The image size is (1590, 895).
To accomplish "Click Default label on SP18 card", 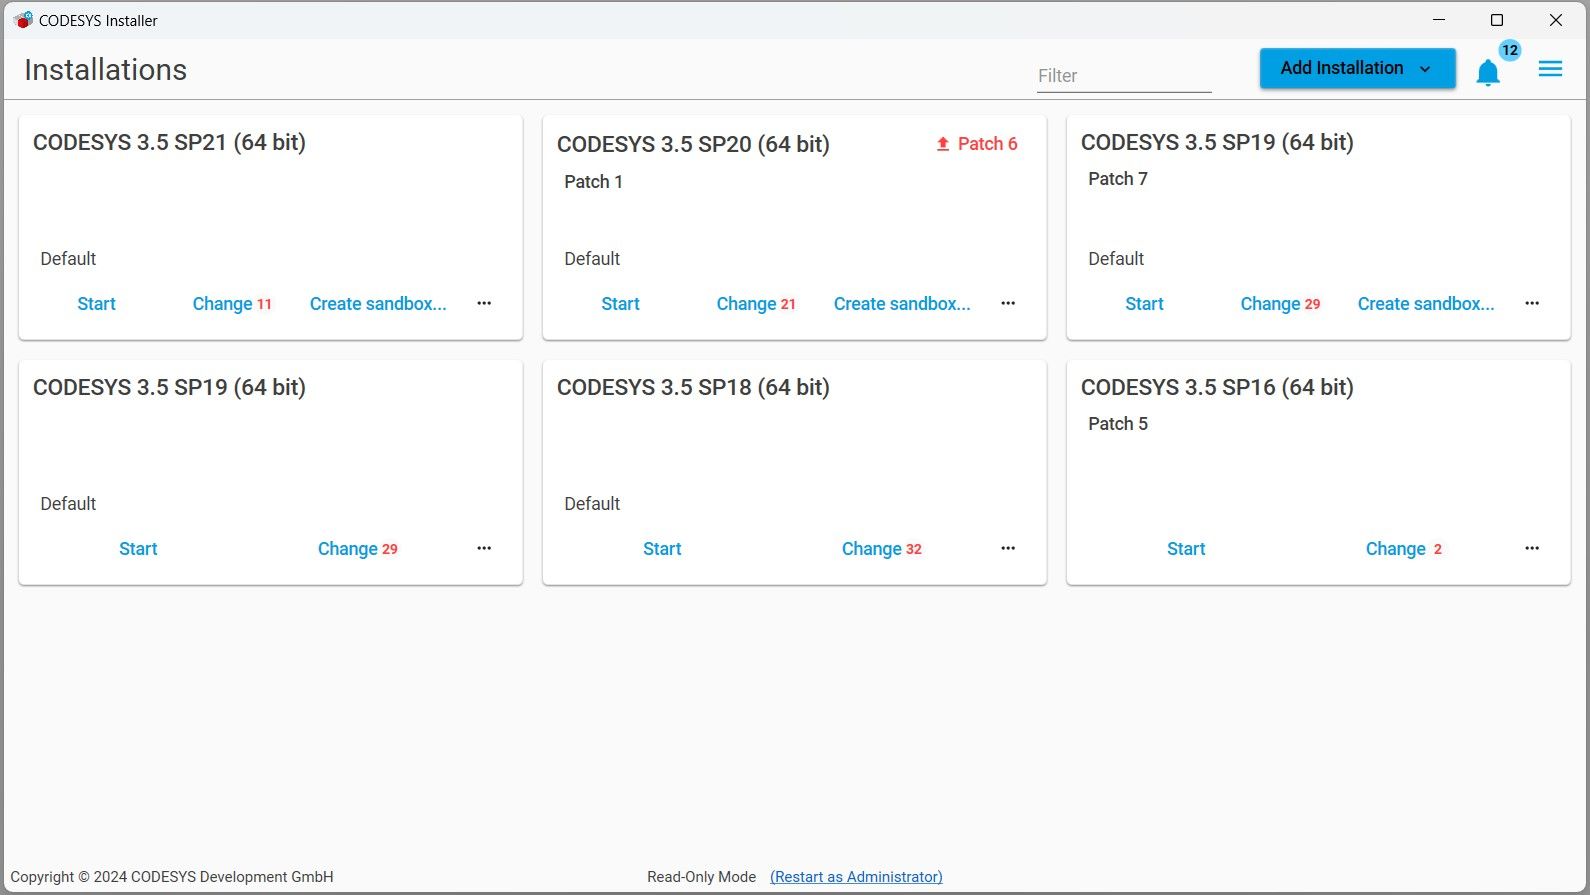I will (x=592, y=504).
